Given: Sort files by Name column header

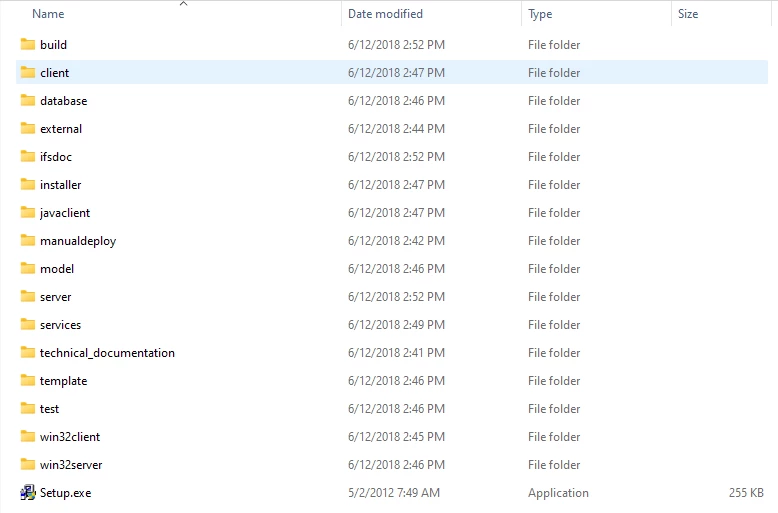Looking at the screenshot, I should [x=48, y=14].
